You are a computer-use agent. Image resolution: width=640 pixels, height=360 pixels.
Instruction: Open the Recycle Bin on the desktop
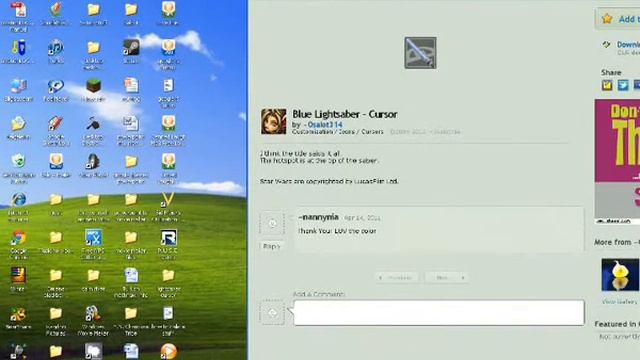(18, 162)
